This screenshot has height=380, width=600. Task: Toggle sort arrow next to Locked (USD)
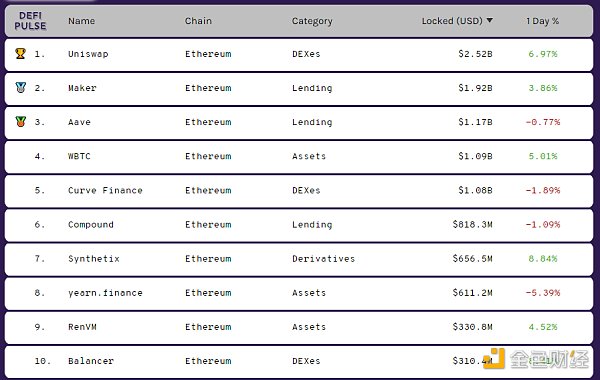tap(489, 20)
